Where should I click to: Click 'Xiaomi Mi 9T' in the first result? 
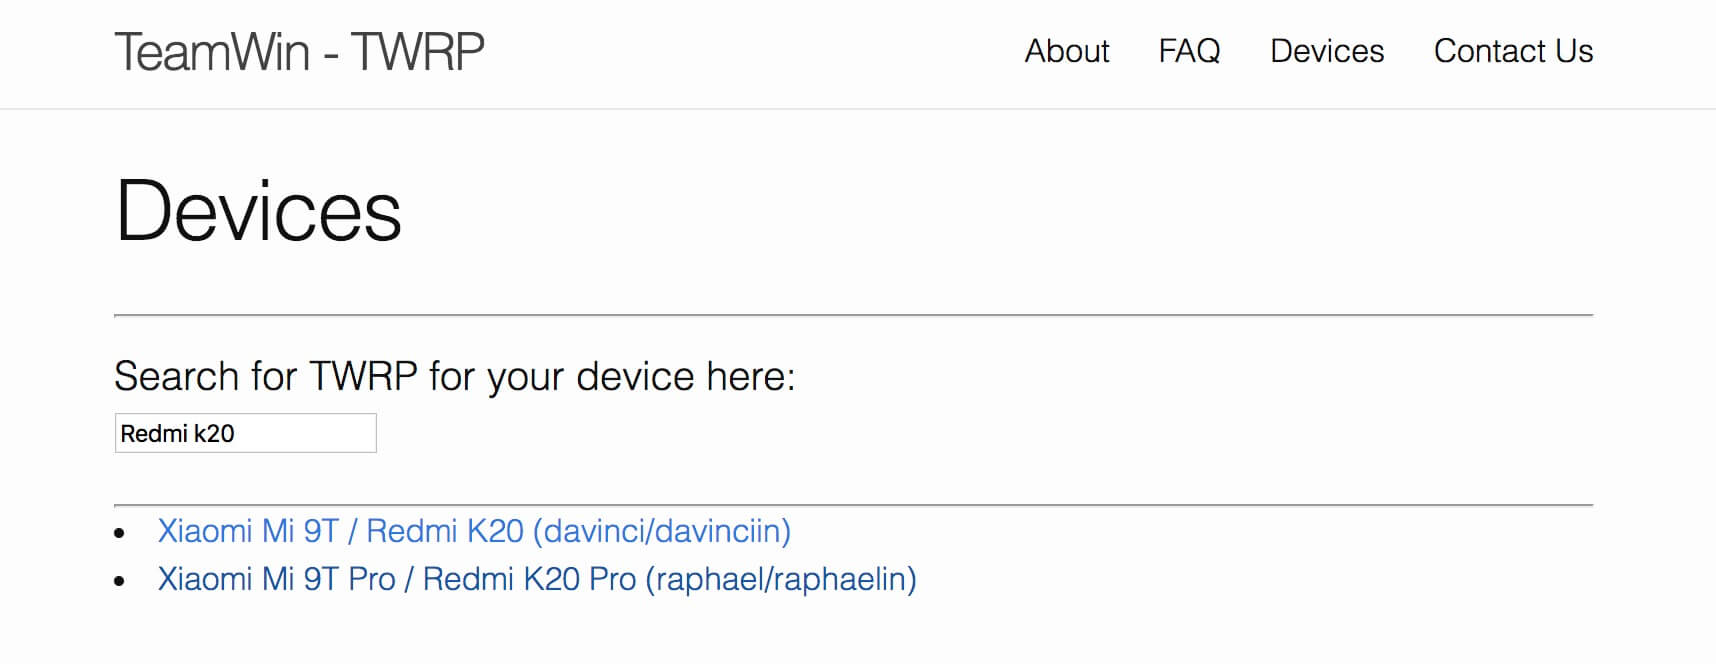point(248,531)
